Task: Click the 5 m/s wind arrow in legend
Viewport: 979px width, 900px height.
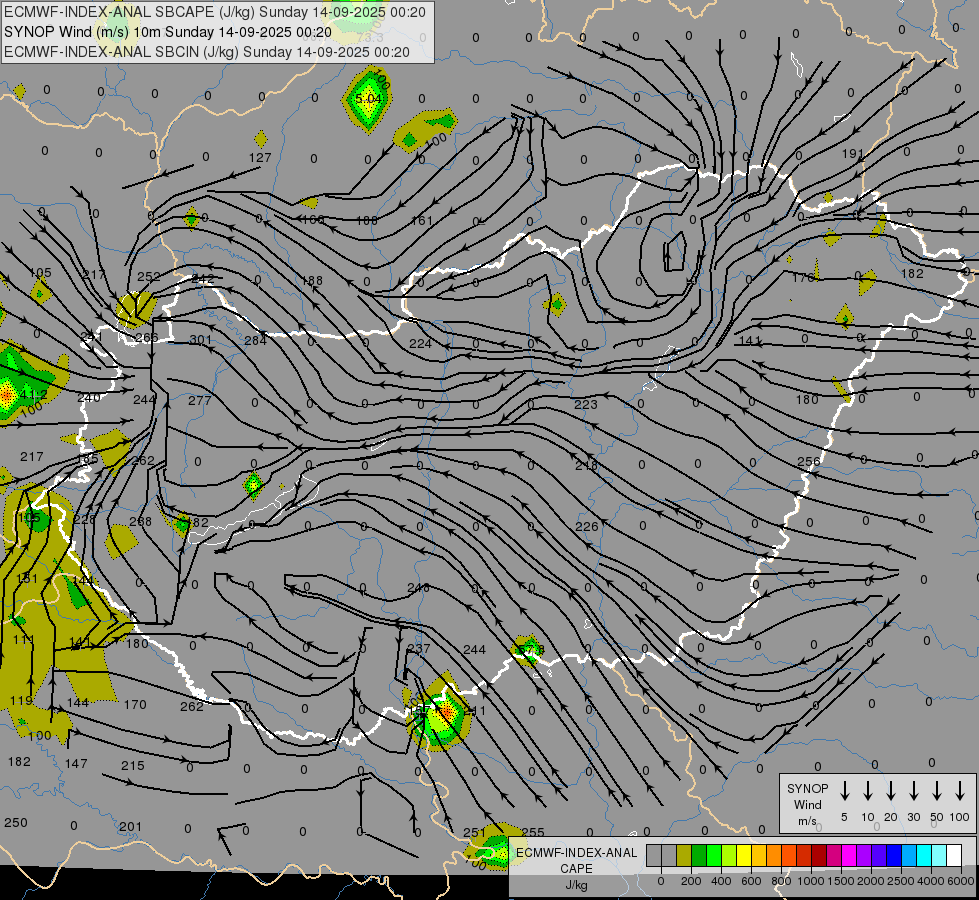Action: tap(845, 791)
